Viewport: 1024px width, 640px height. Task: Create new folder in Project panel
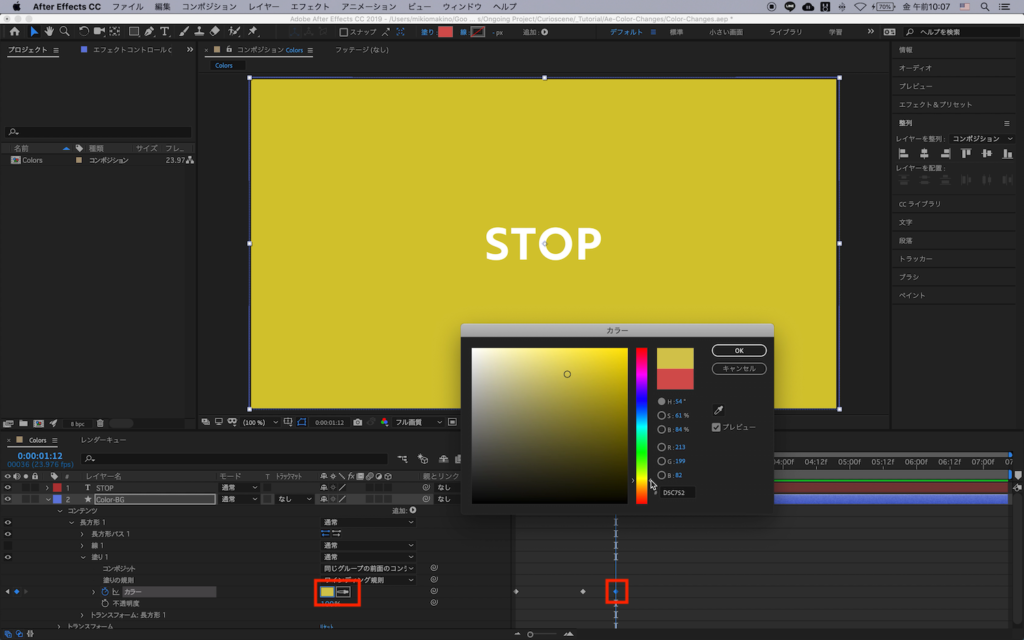24,423
